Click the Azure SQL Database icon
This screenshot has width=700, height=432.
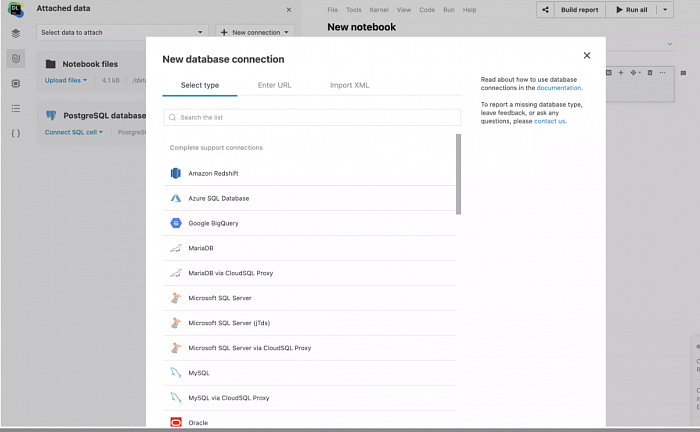pos(176,198)
